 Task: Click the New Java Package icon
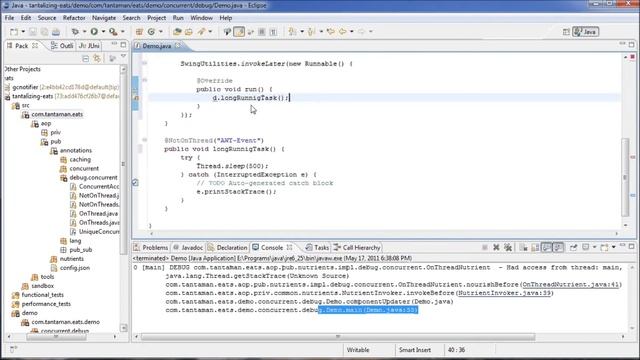click(139, 31)
